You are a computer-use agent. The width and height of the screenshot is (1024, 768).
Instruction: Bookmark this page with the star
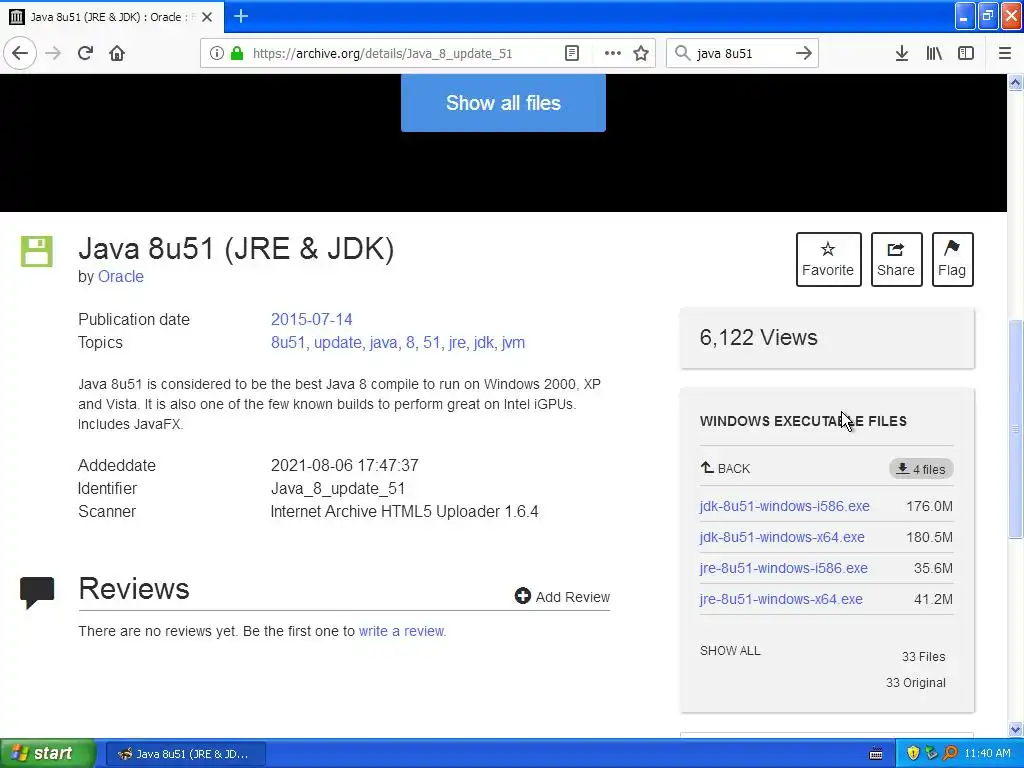tap(641, 53)
